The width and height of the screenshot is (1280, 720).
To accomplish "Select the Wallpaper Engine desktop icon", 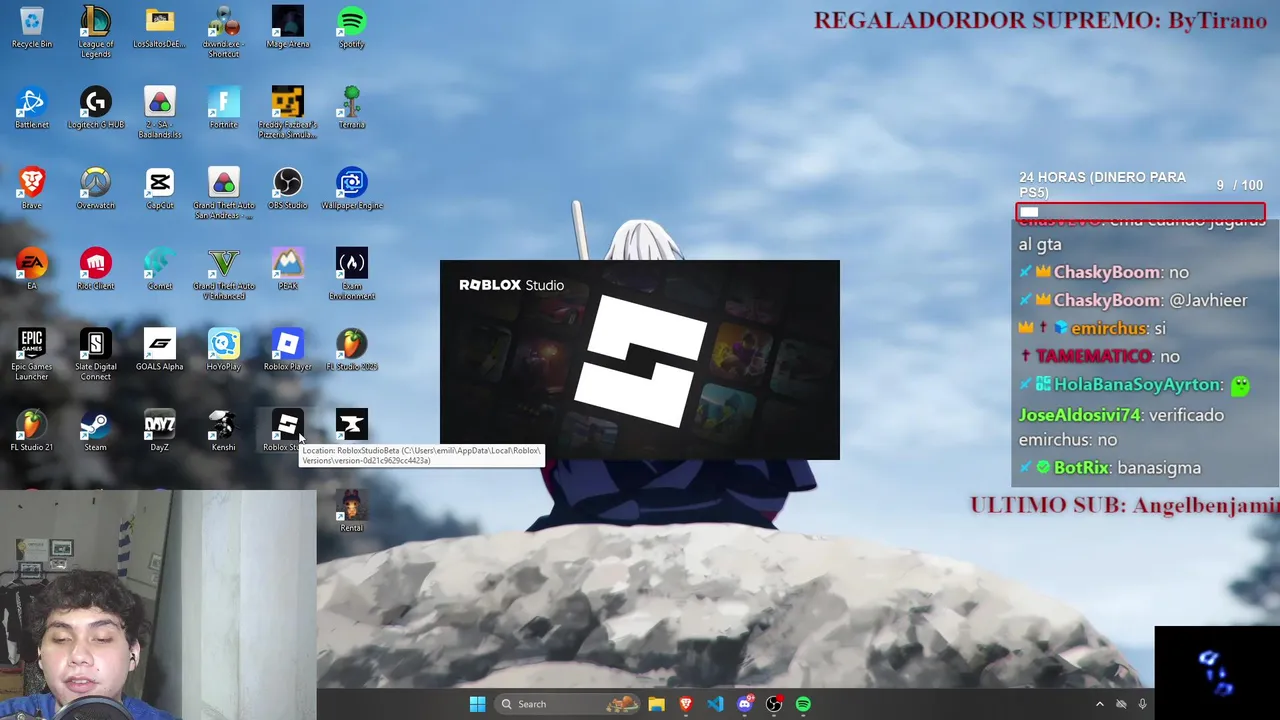I will 352,190.
